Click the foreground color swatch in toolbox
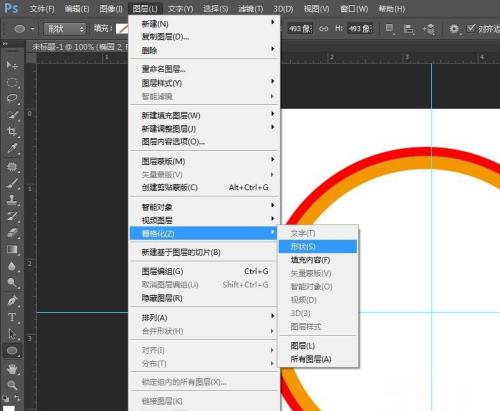Screen dimensions: 500x411 pos(9,408)
